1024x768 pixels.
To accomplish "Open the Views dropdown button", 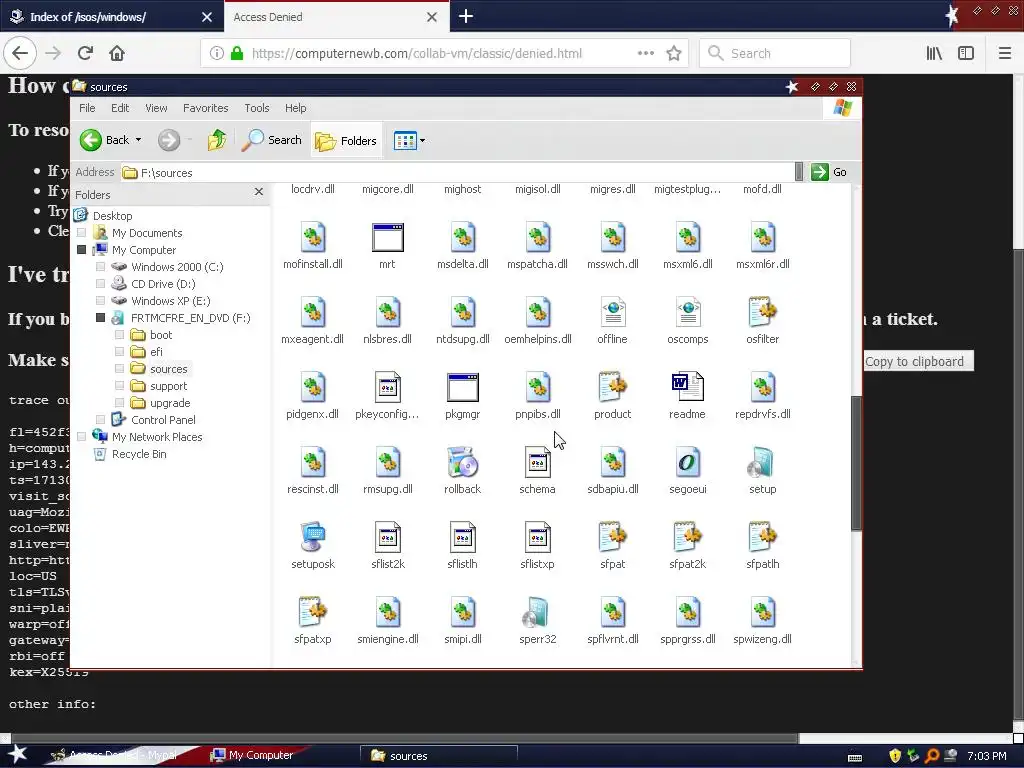I will 409,140.
